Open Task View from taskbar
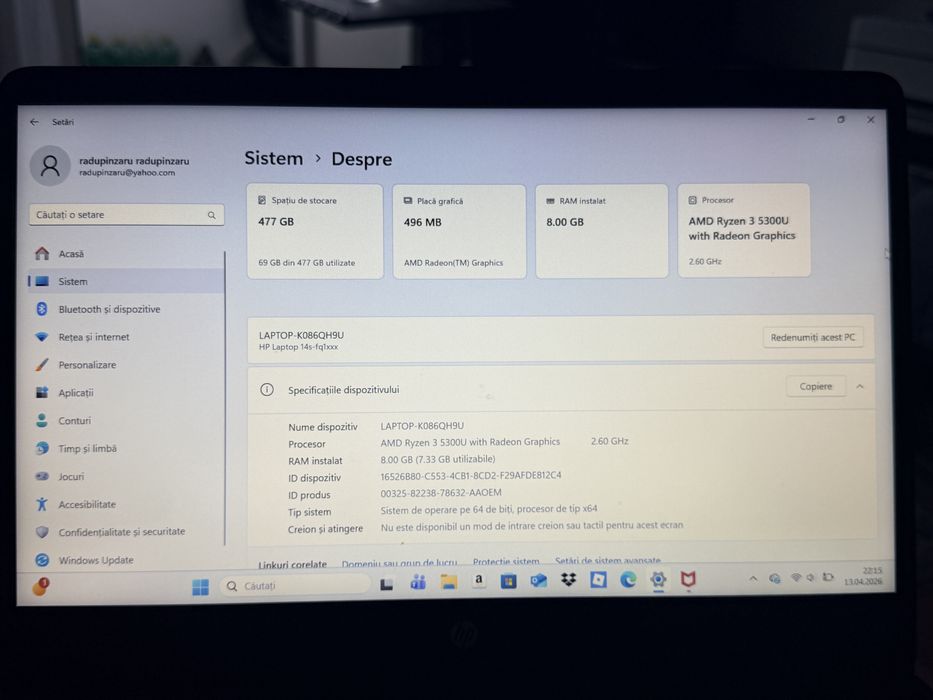The image size is (933, 700). (x=387, y=584)
